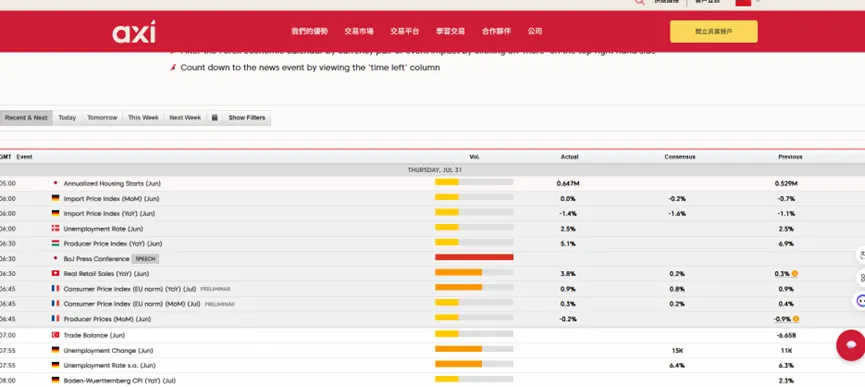Click German flag beside Import Price Index (MoM)
This screenshot has height=387, width=865.
point(55,198)
